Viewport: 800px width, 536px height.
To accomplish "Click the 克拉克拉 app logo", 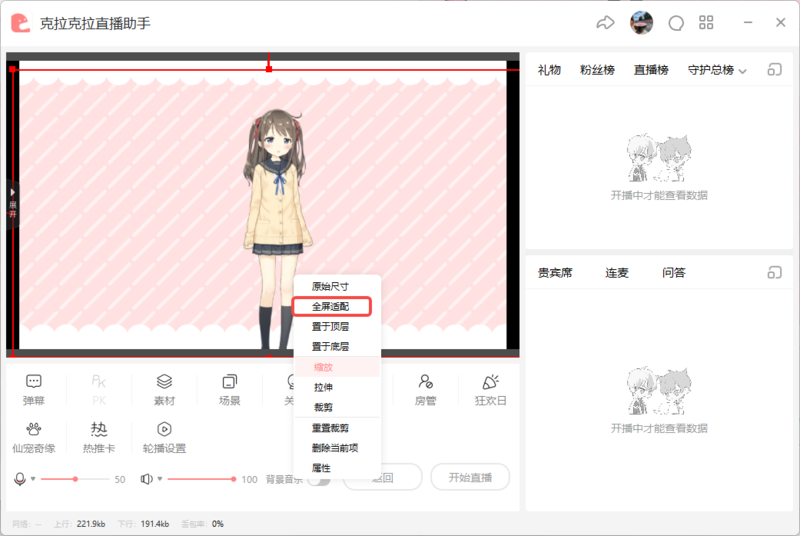I will (x=21, y=23).
